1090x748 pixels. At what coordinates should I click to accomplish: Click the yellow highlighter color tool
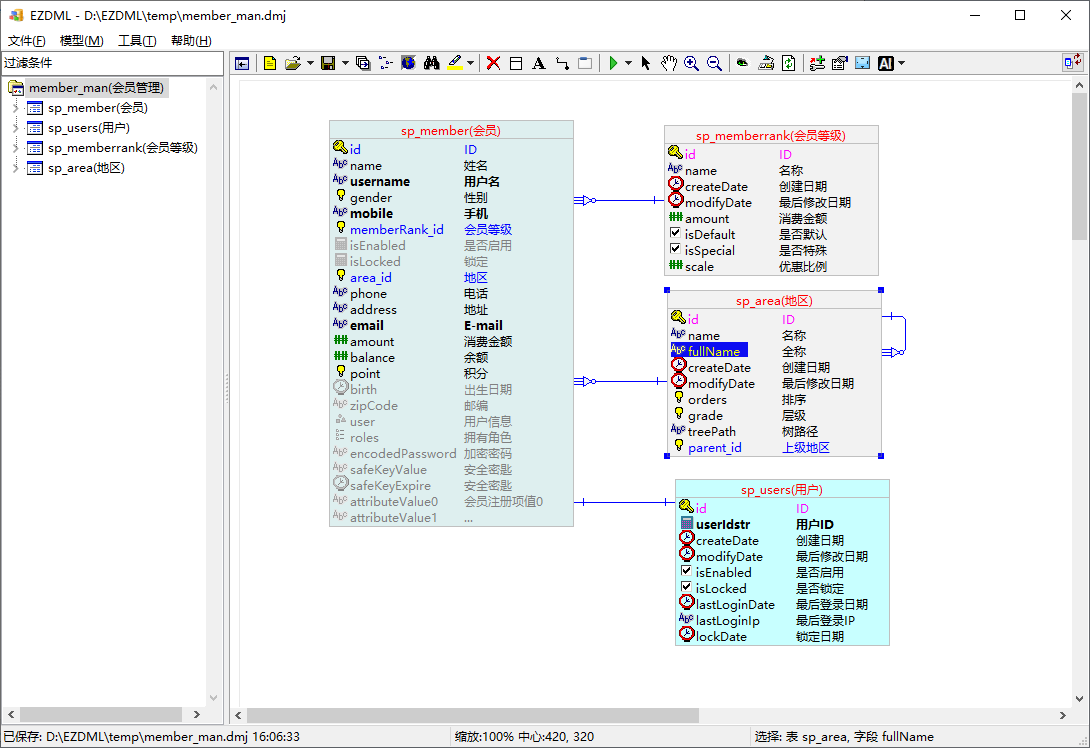[455, 63]
